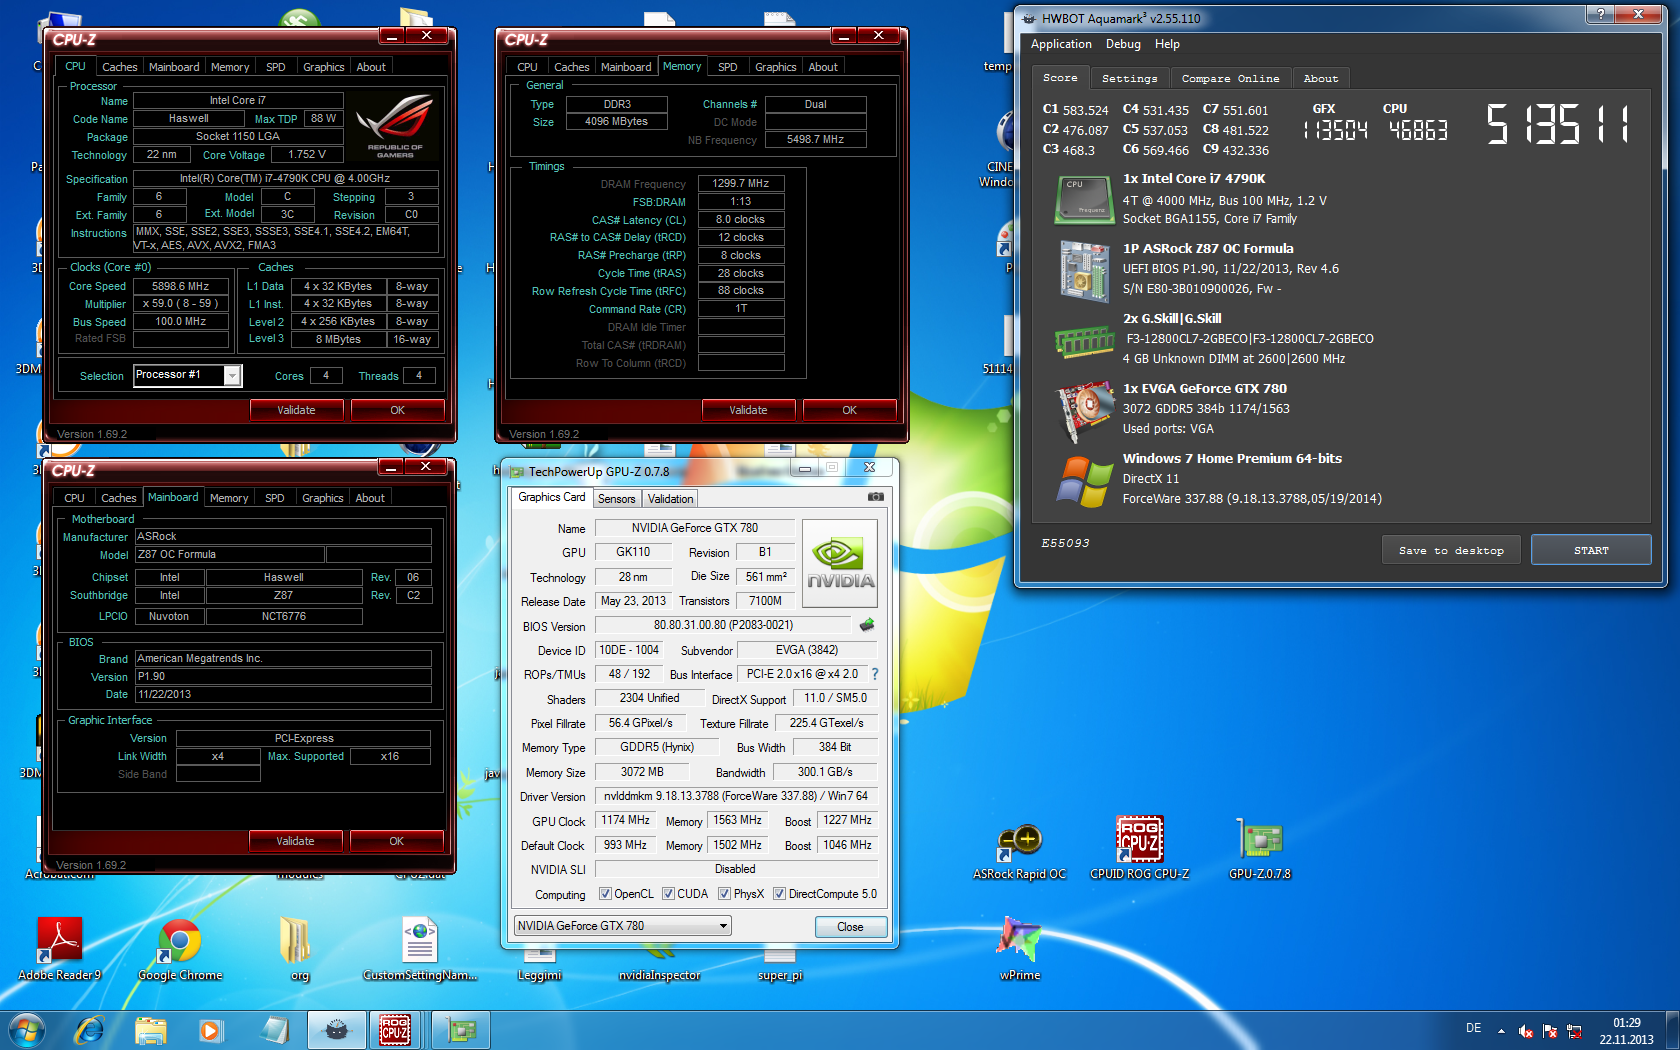Open wPrime desktop icon
The height and width of the screenshot is (1050, 1680).
1019,948
